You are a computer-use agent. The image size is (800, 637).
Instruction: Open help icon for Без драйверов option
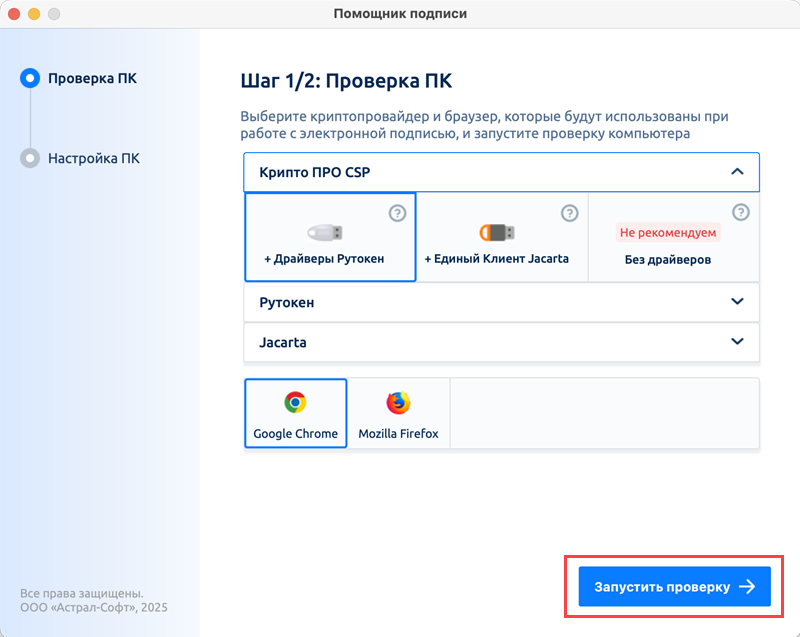[x=740, y=213]
